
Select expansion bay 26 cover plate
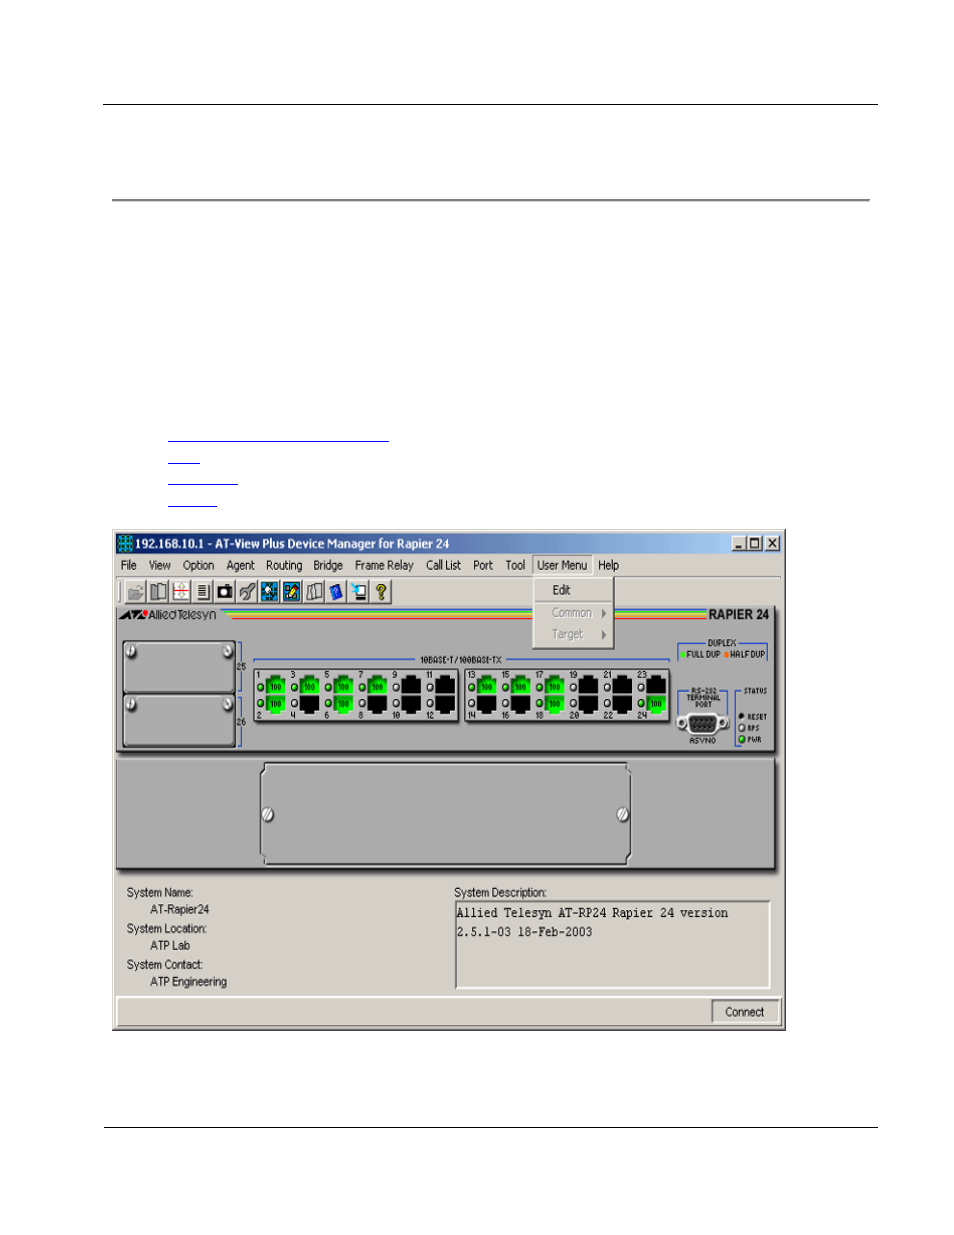tap(179, 721)
